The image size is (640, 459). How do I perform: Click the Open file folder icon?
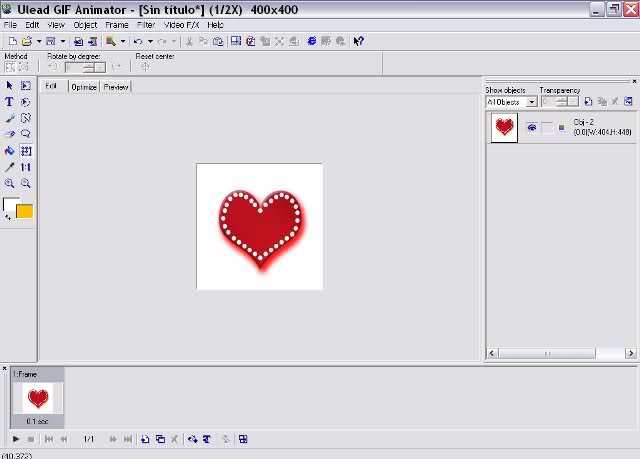[27, 41]
